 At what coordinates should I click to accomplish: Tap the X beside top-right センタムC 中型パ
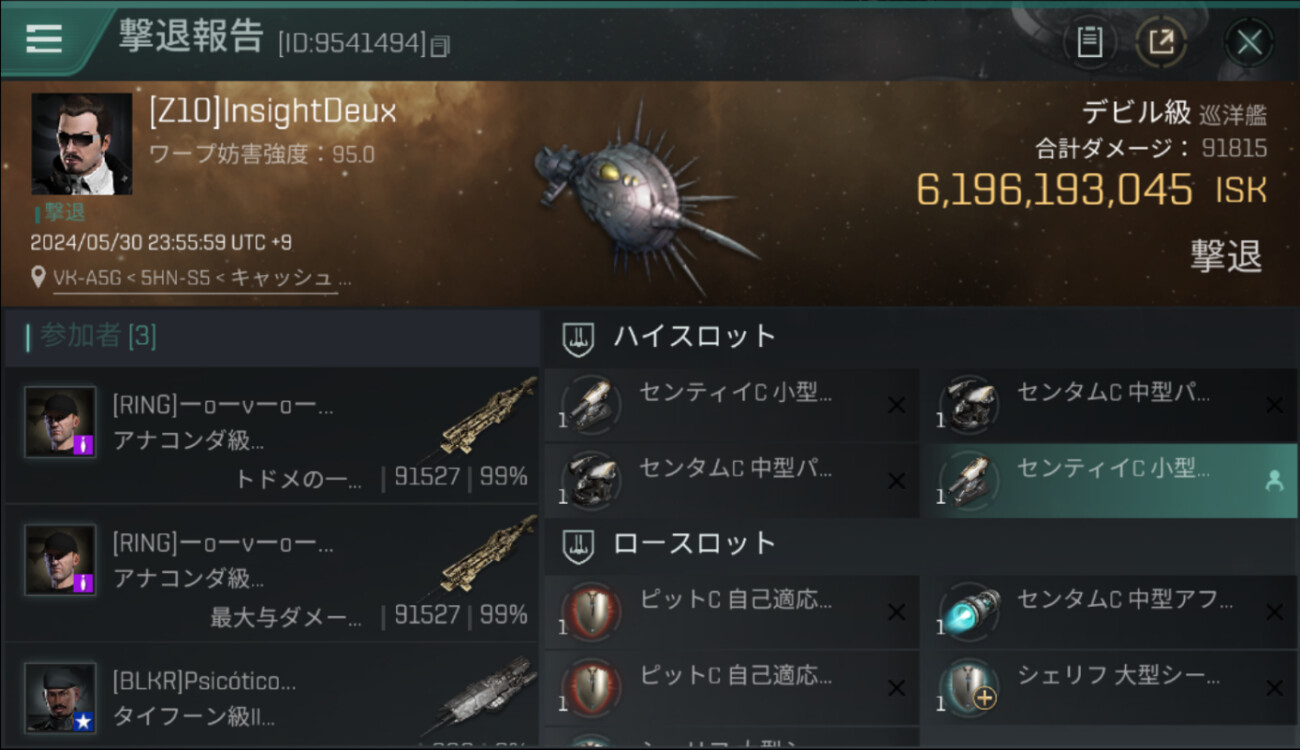point(1274,405)
